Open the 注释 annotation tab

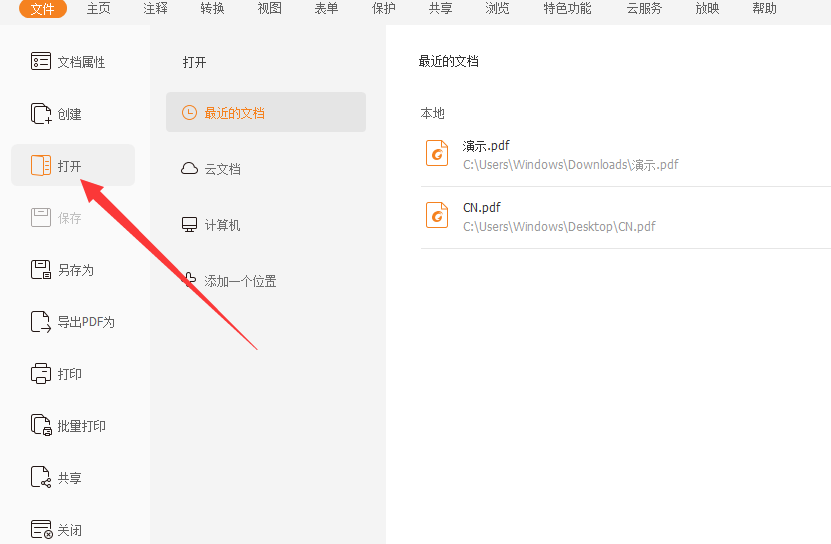(x=155, y=9)
